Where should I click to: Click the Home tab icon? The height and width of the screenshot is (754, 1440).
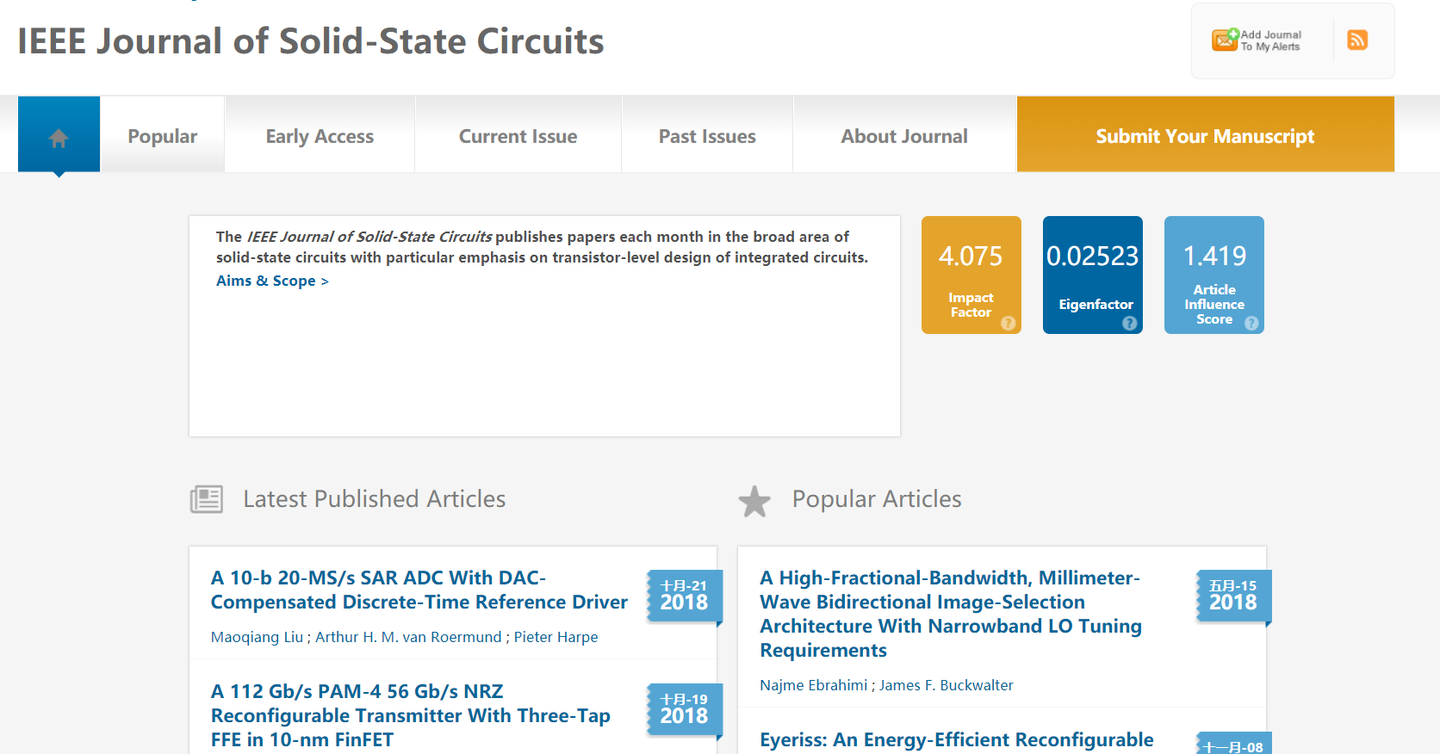(58, 134)
